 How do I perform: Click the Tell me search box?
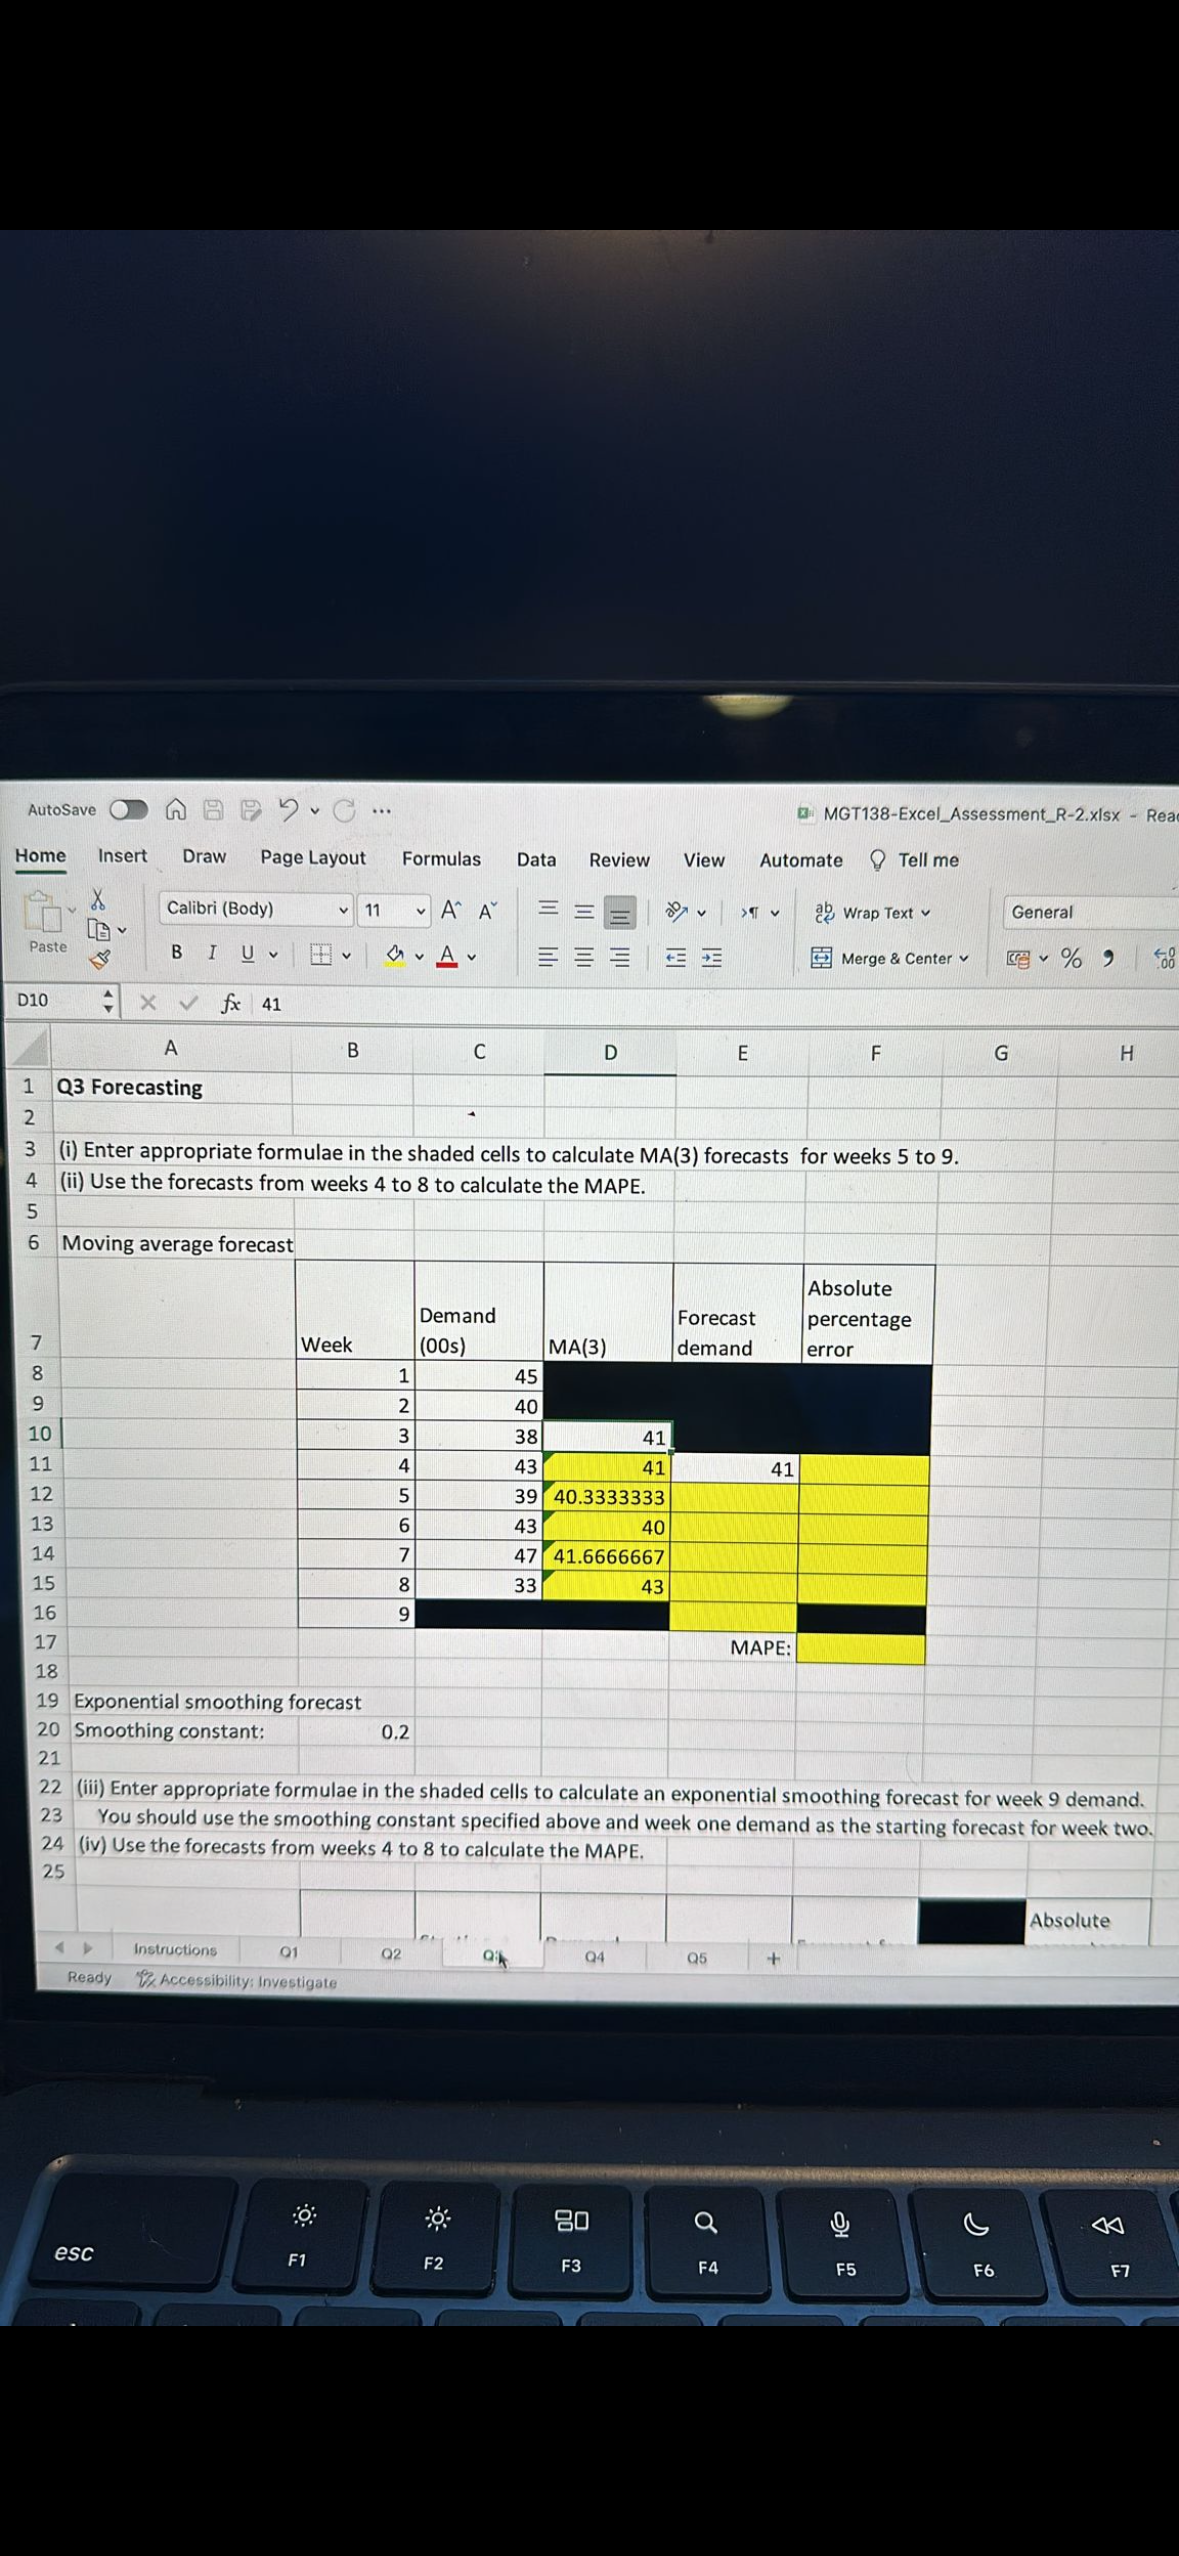(x=915, y=860)
